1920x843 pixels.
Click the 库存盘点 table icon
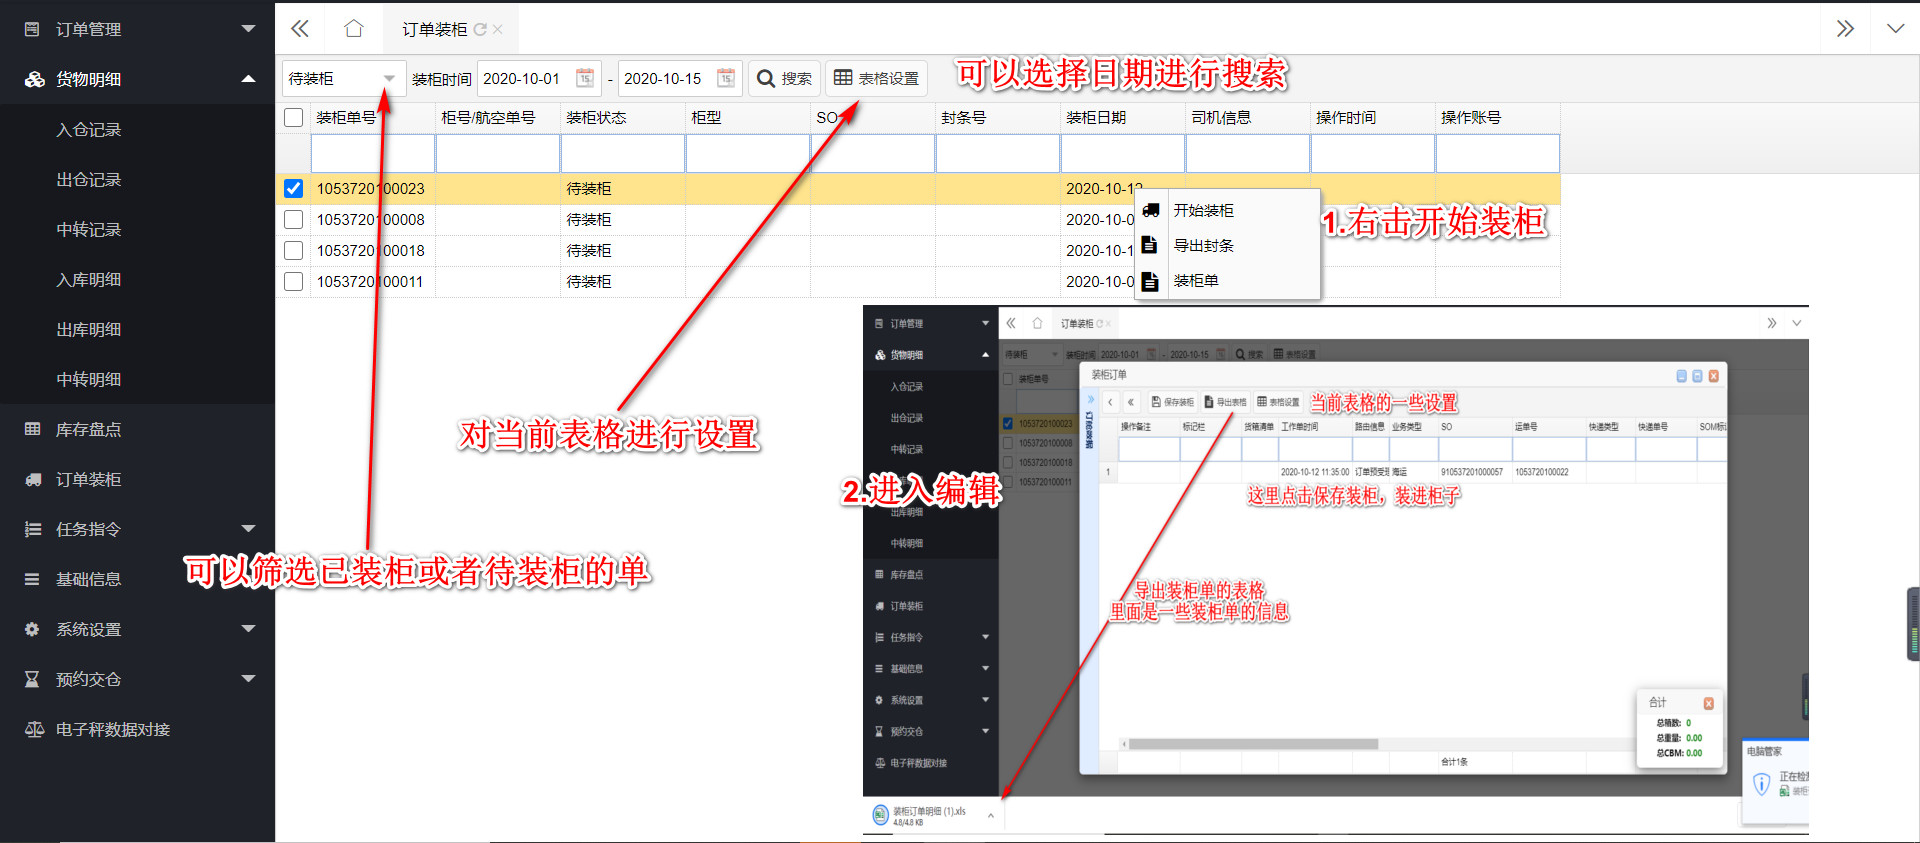click(32, 429)
